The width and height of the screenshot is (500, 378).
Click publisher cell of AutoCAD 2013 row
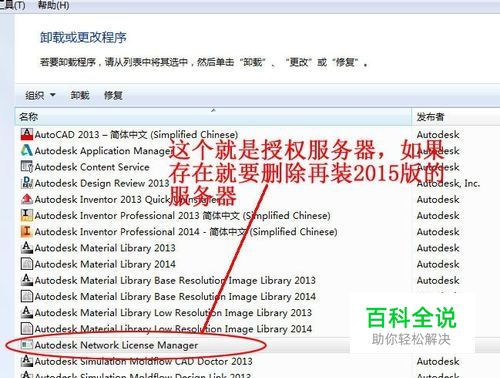(x=438, y=134)
